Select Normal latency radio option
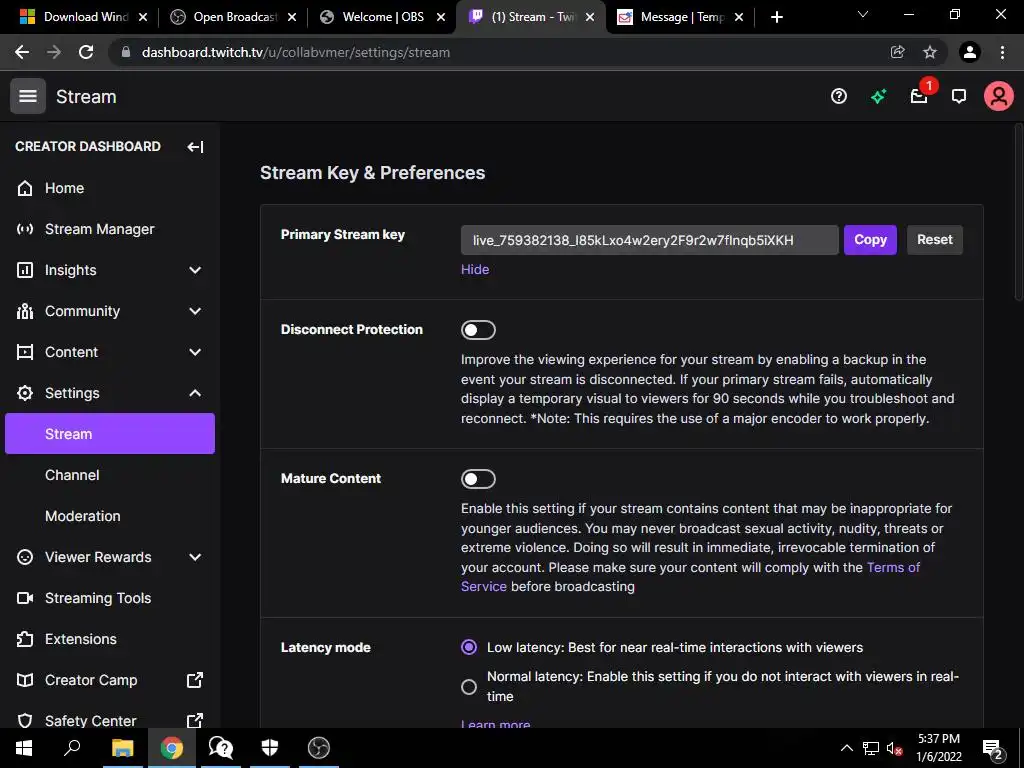This screenshot has height=768, width=1024. (469, 686)
